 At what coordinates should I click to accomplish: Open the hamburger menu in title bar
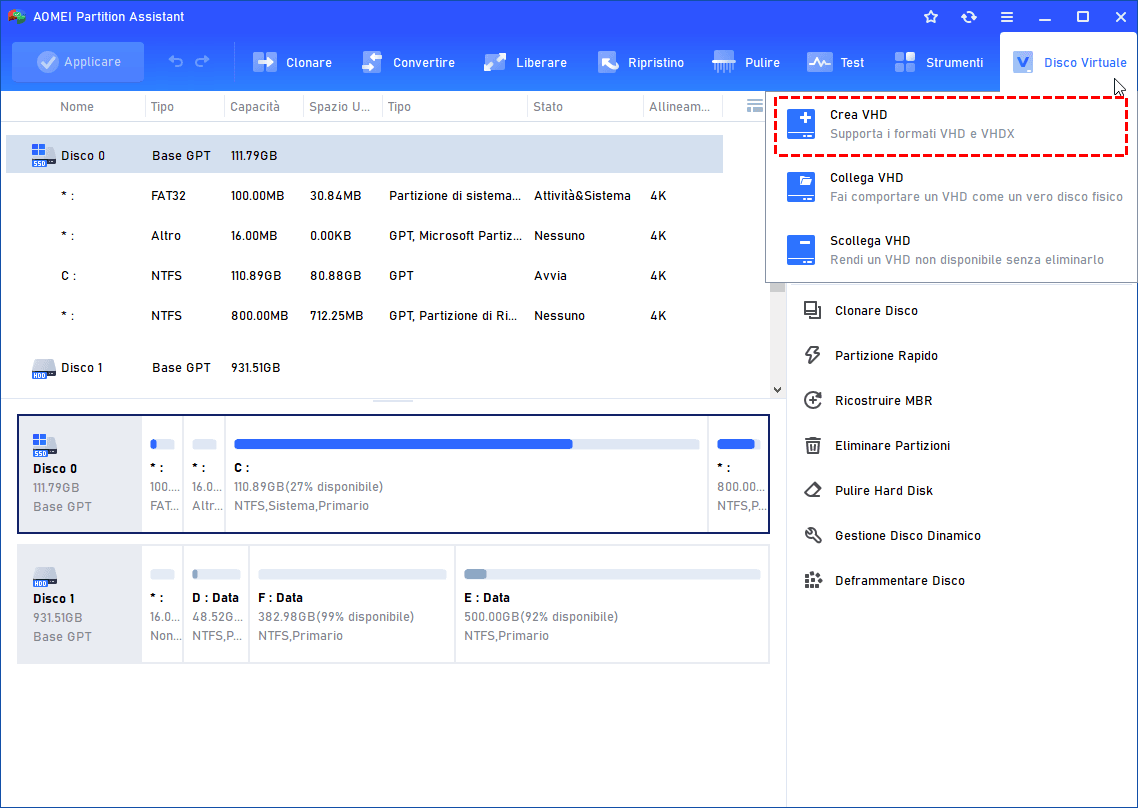point(1007,17)
